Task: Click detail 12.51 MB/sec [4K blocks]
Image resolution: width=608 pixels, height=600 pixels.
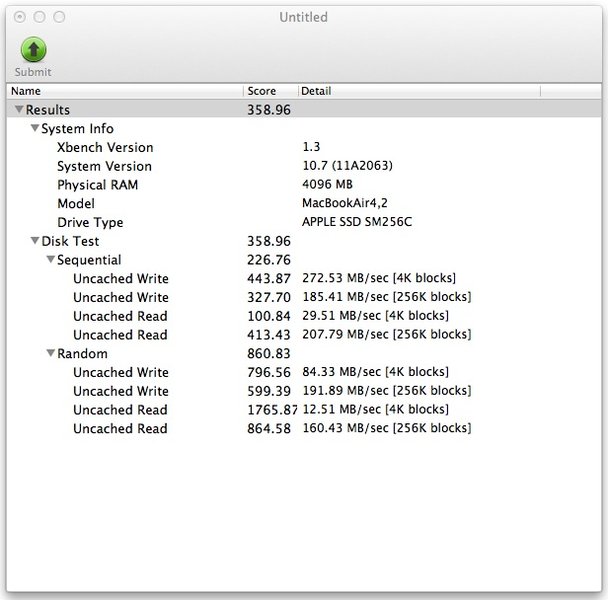Action: 375,409
